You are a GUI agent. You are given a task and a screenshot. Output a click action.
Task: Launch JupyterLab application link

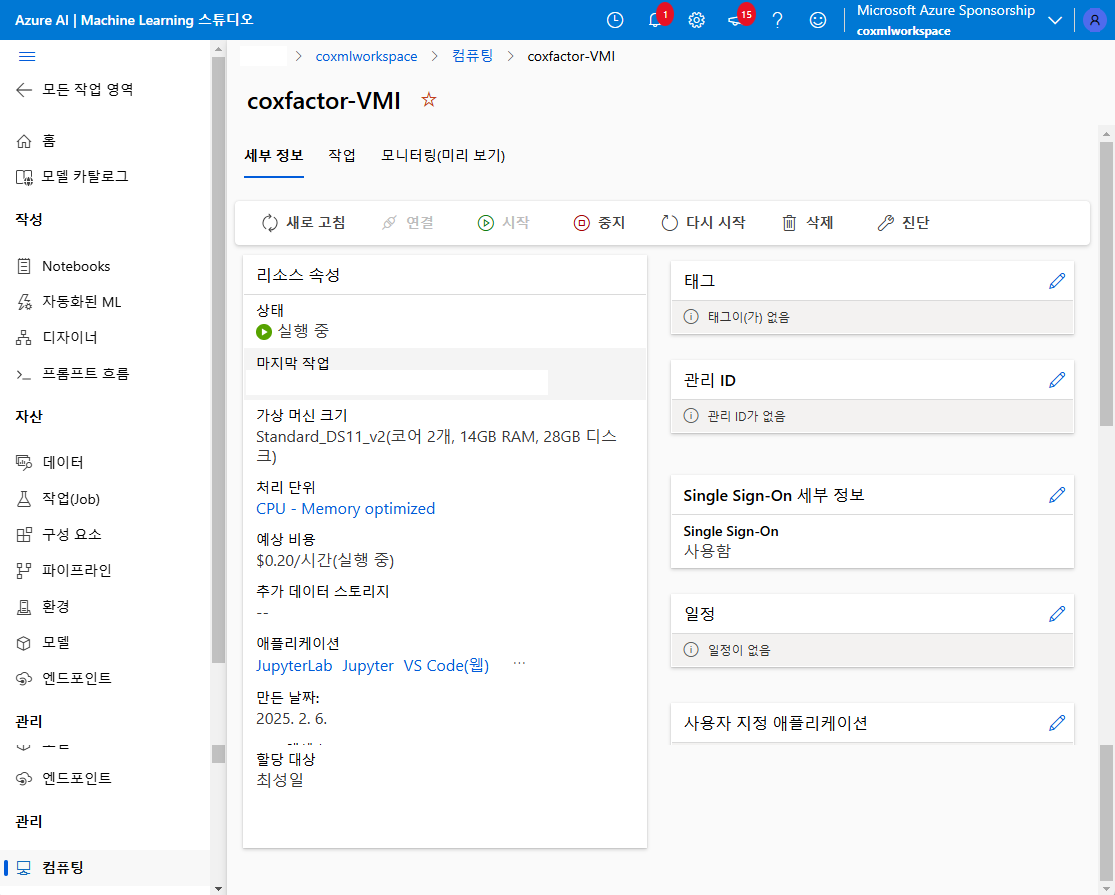tap(294, 666)
